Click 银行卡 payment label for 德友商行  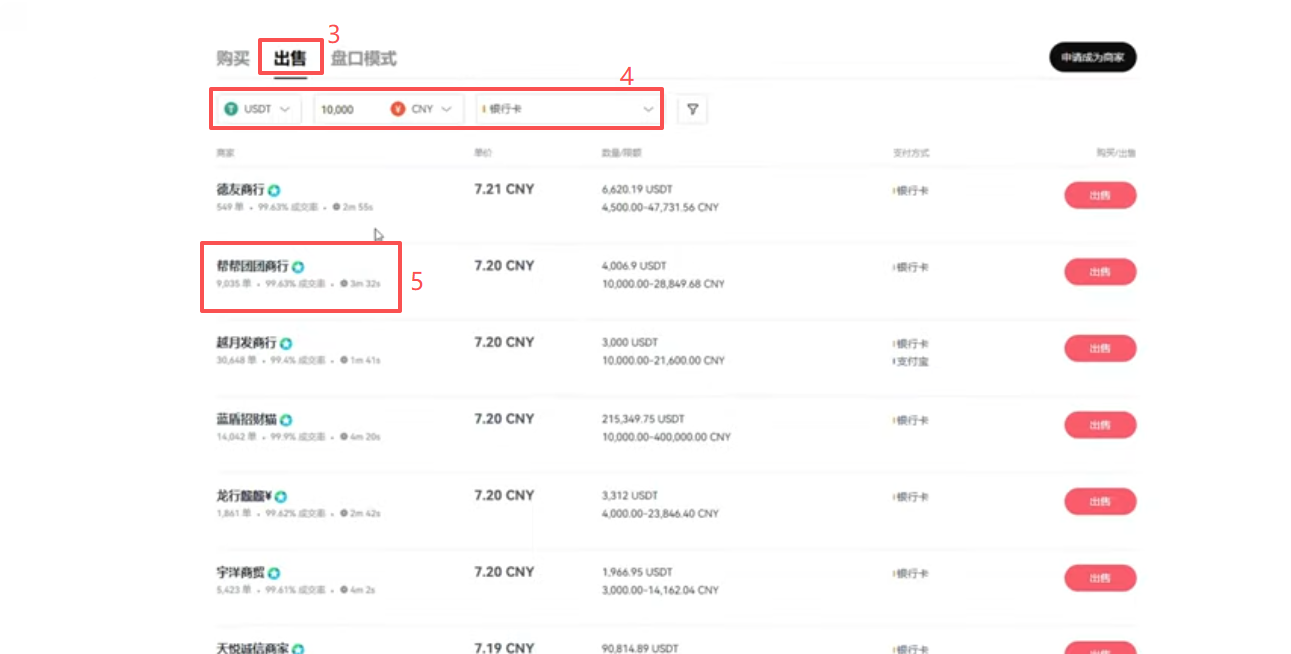911,190
